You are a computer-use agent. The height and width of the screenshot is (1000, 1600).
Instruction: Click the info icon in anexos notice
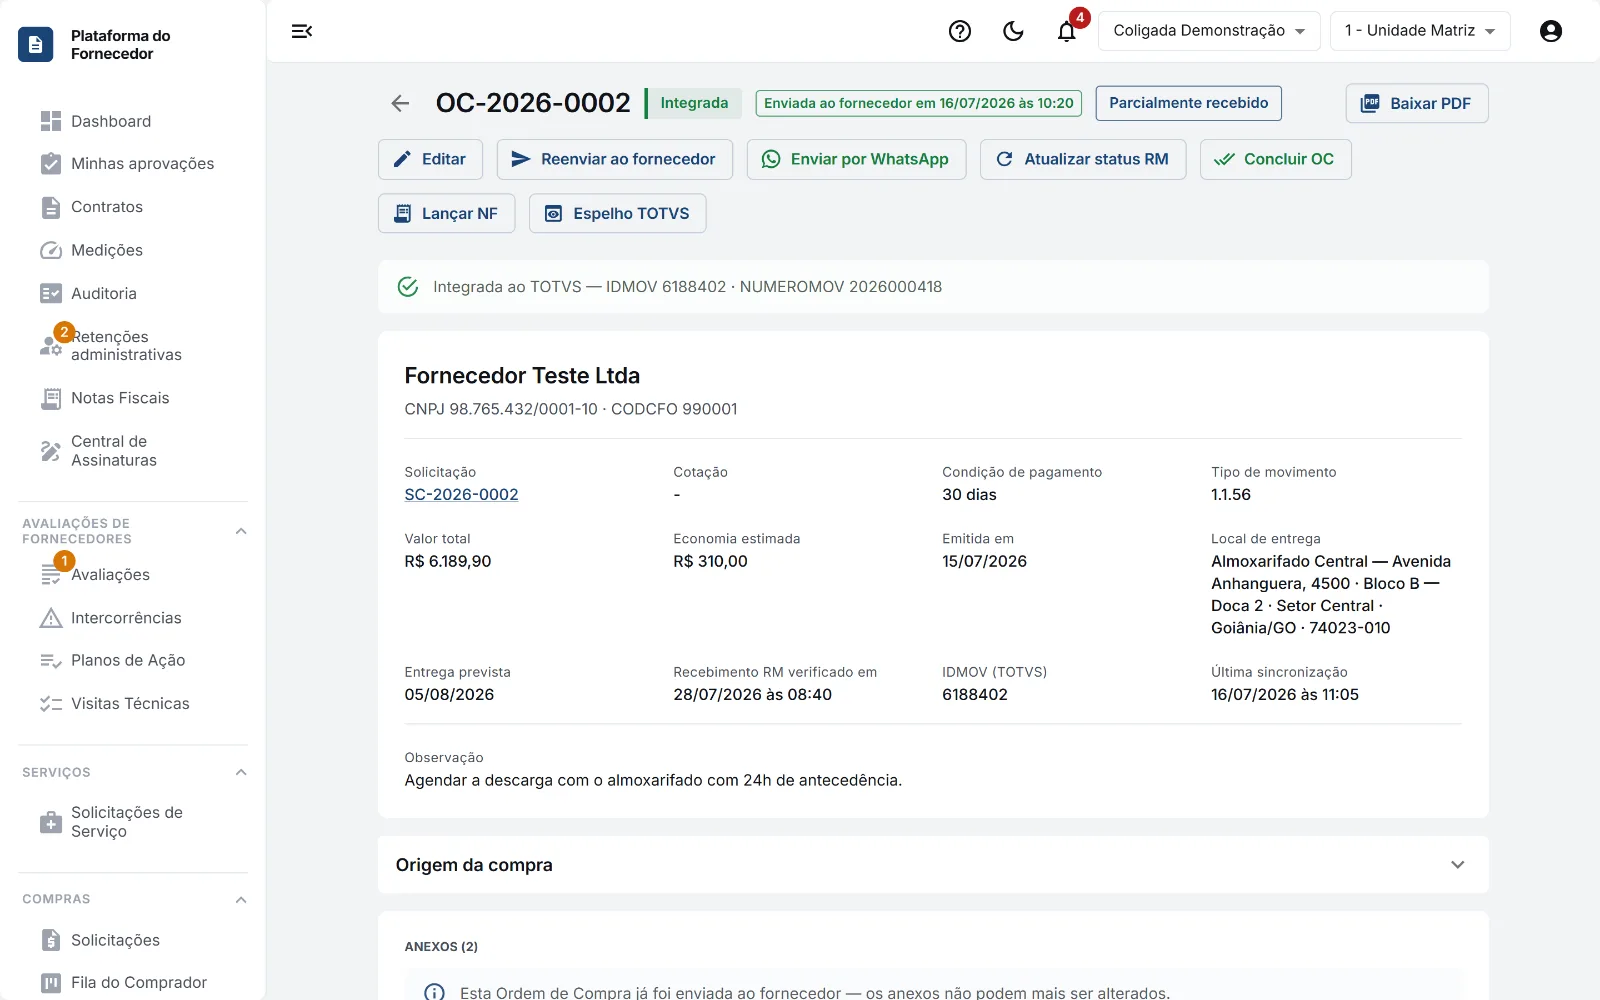point(434,992)
